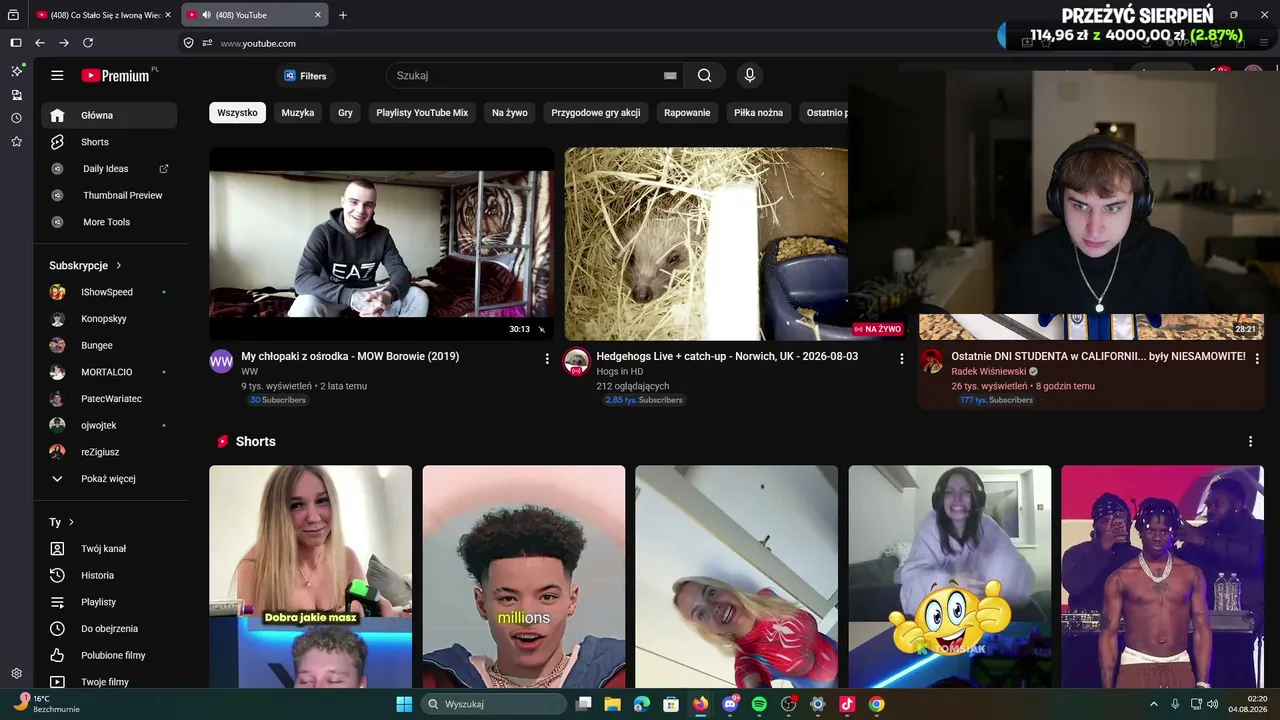Image resolution: width=1280 pixels, height=720 pixels.
Task: Open MORTALCIO channel subscription
Action: point(109,372)
